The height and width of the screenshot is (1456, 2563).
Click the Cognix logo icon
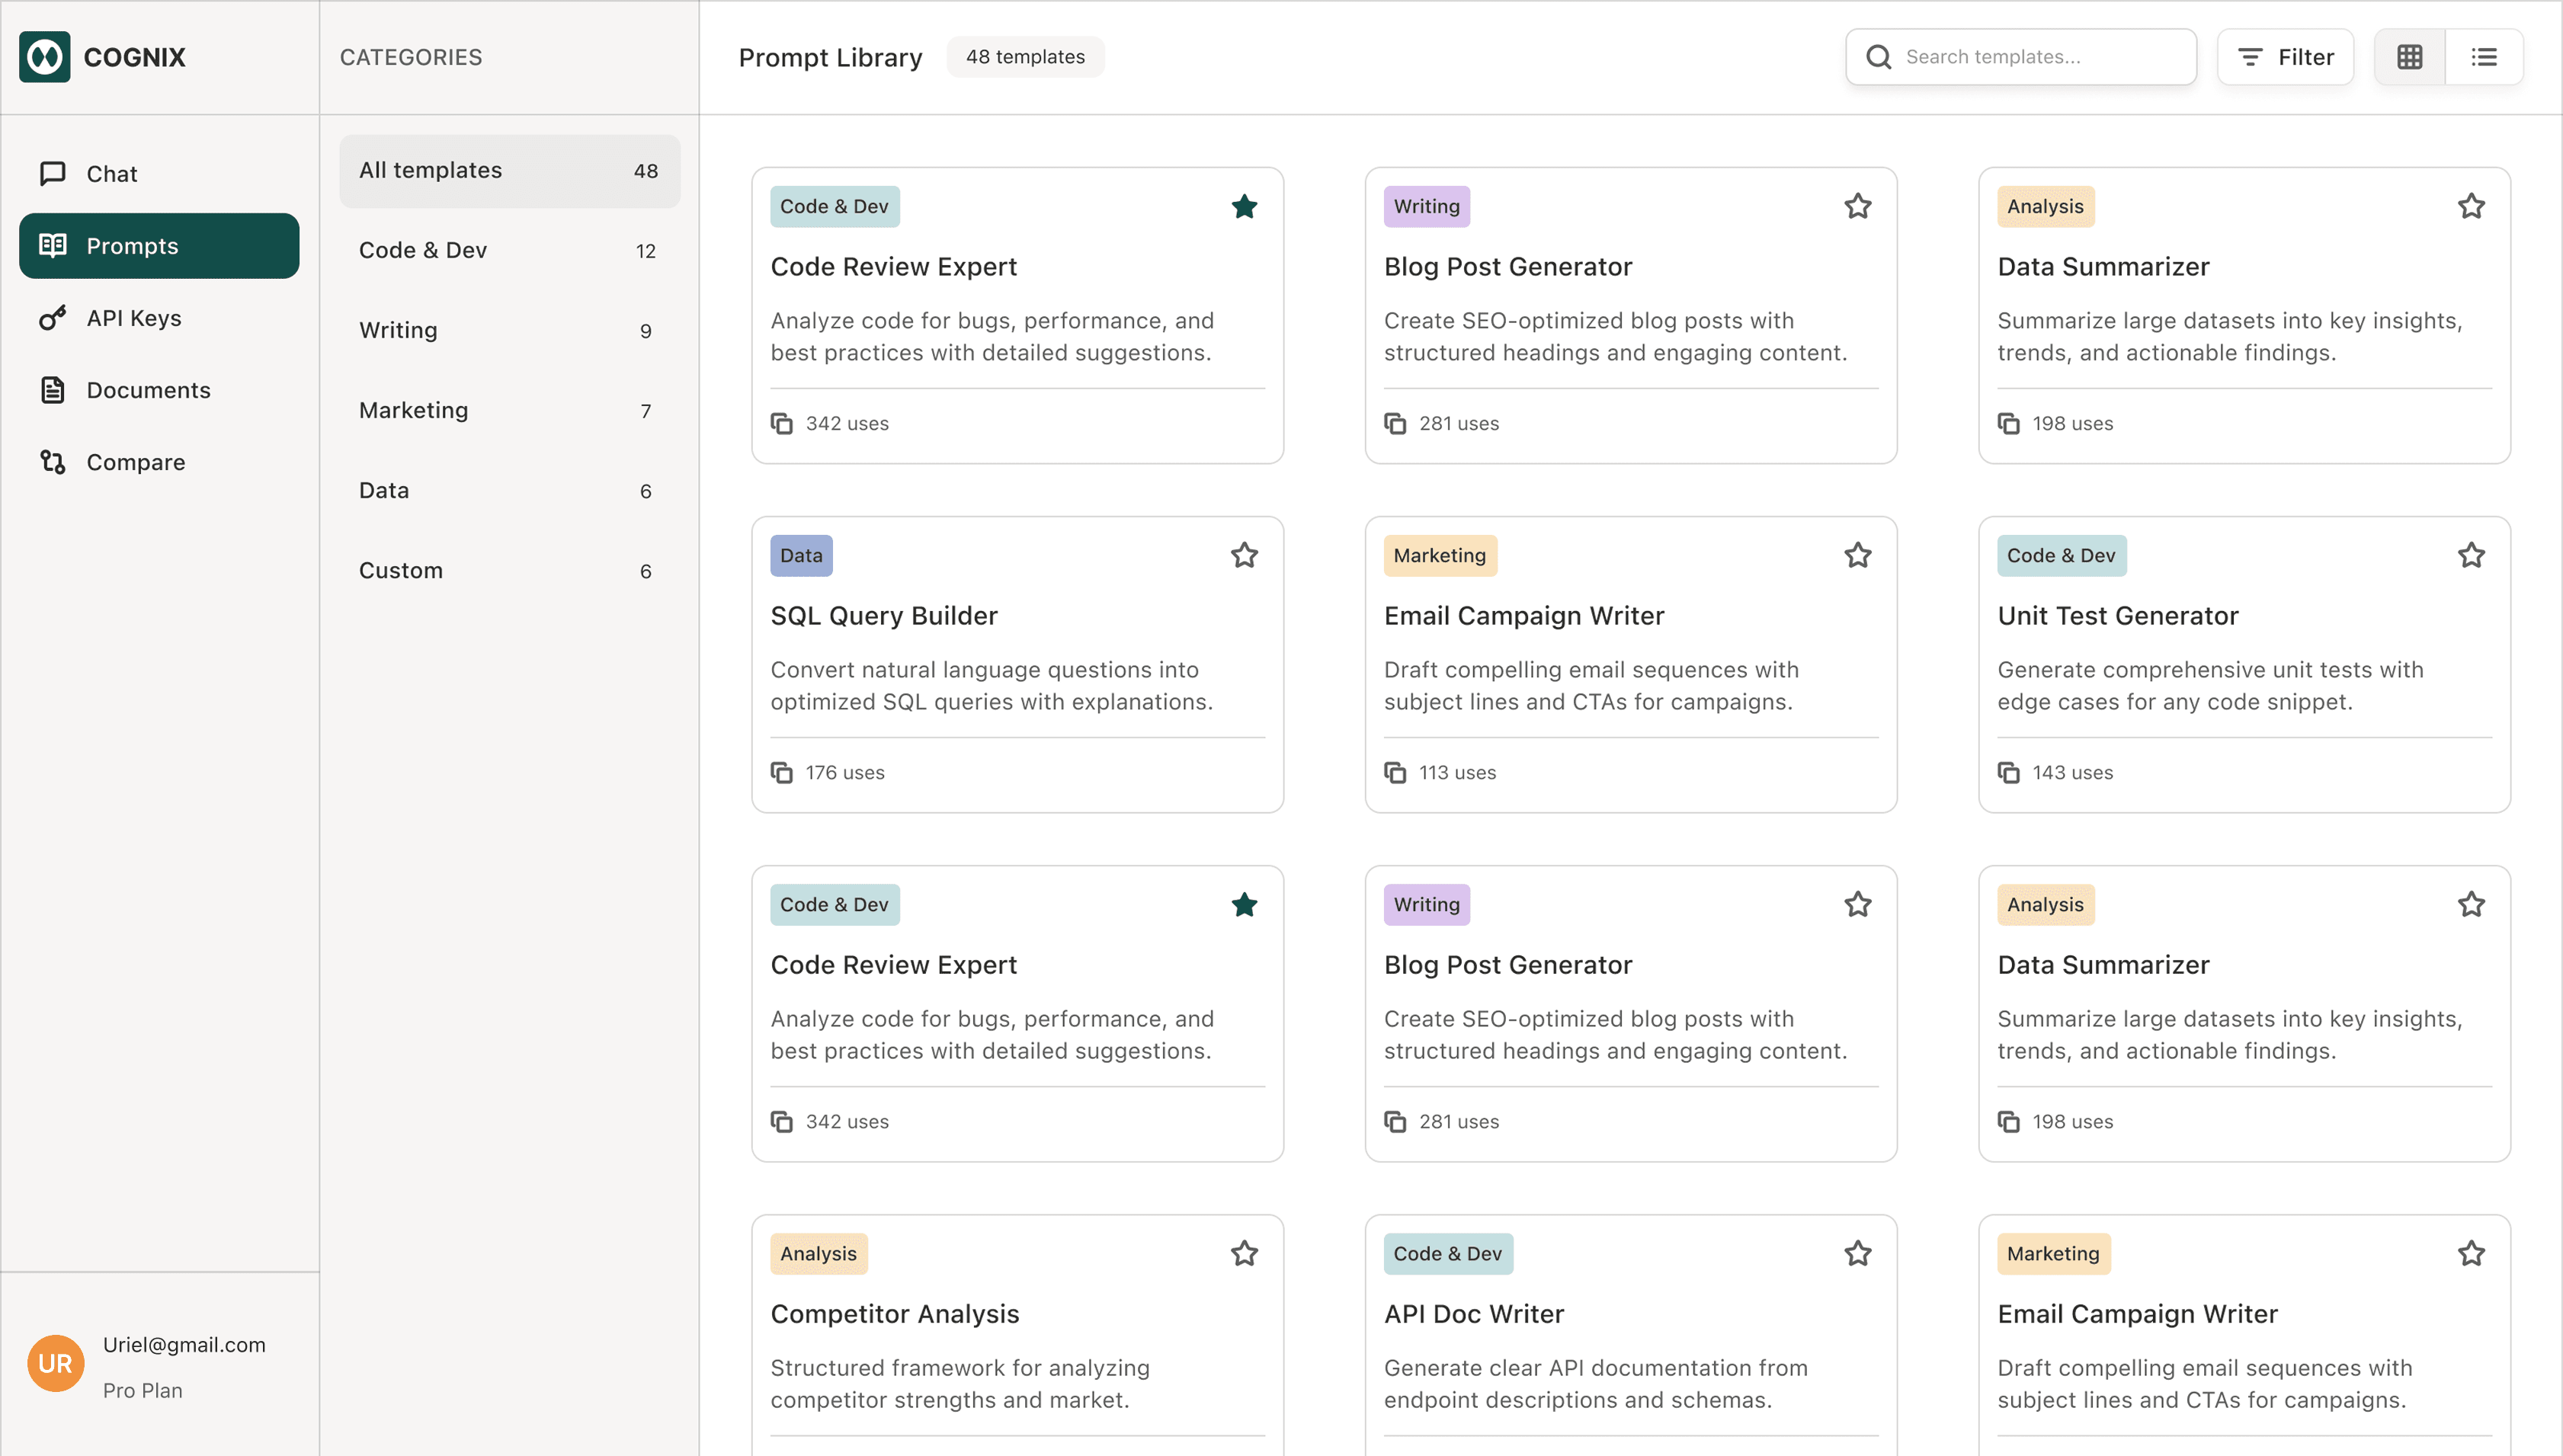[44, 57]
